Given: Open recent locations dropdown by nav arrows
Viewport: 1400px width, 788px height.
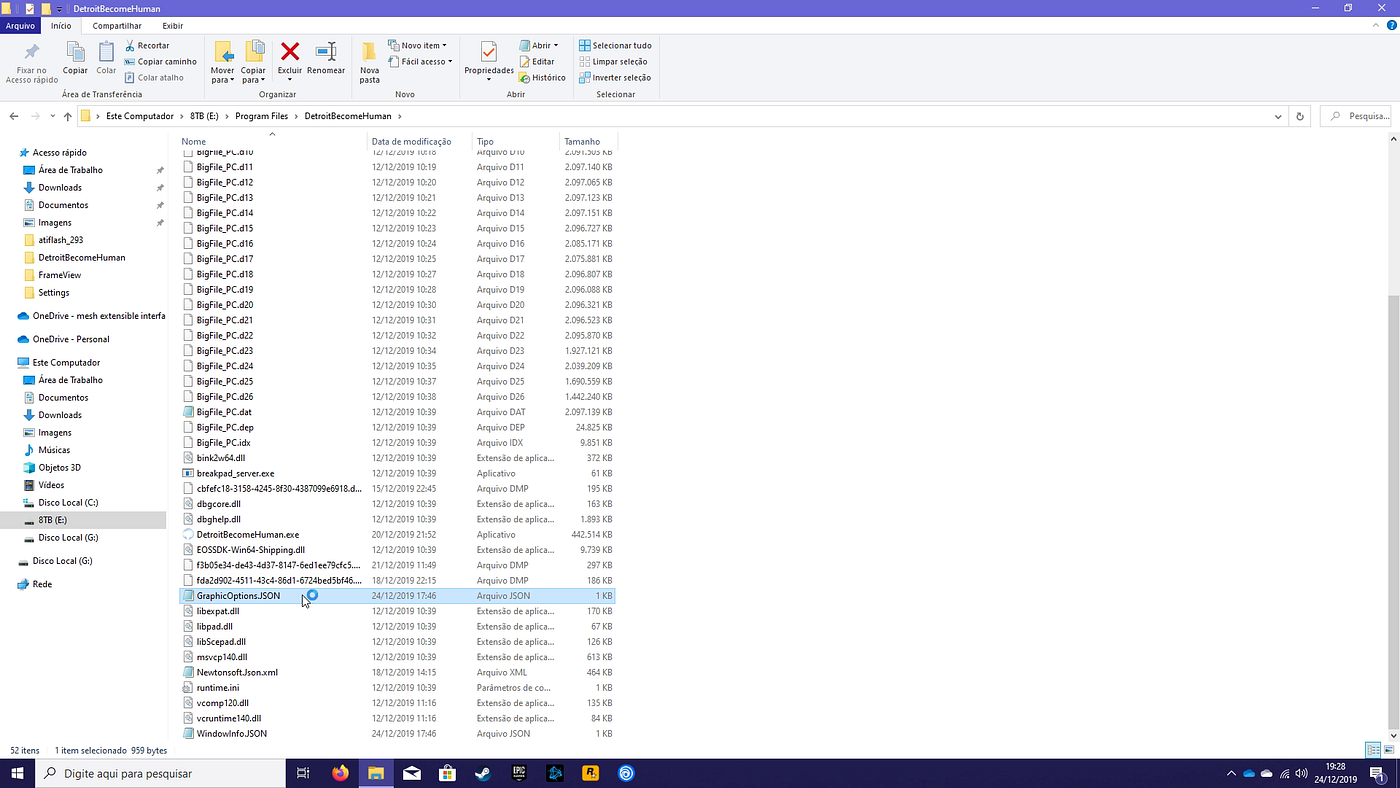Looking at the screenshot, I should 52,116.
